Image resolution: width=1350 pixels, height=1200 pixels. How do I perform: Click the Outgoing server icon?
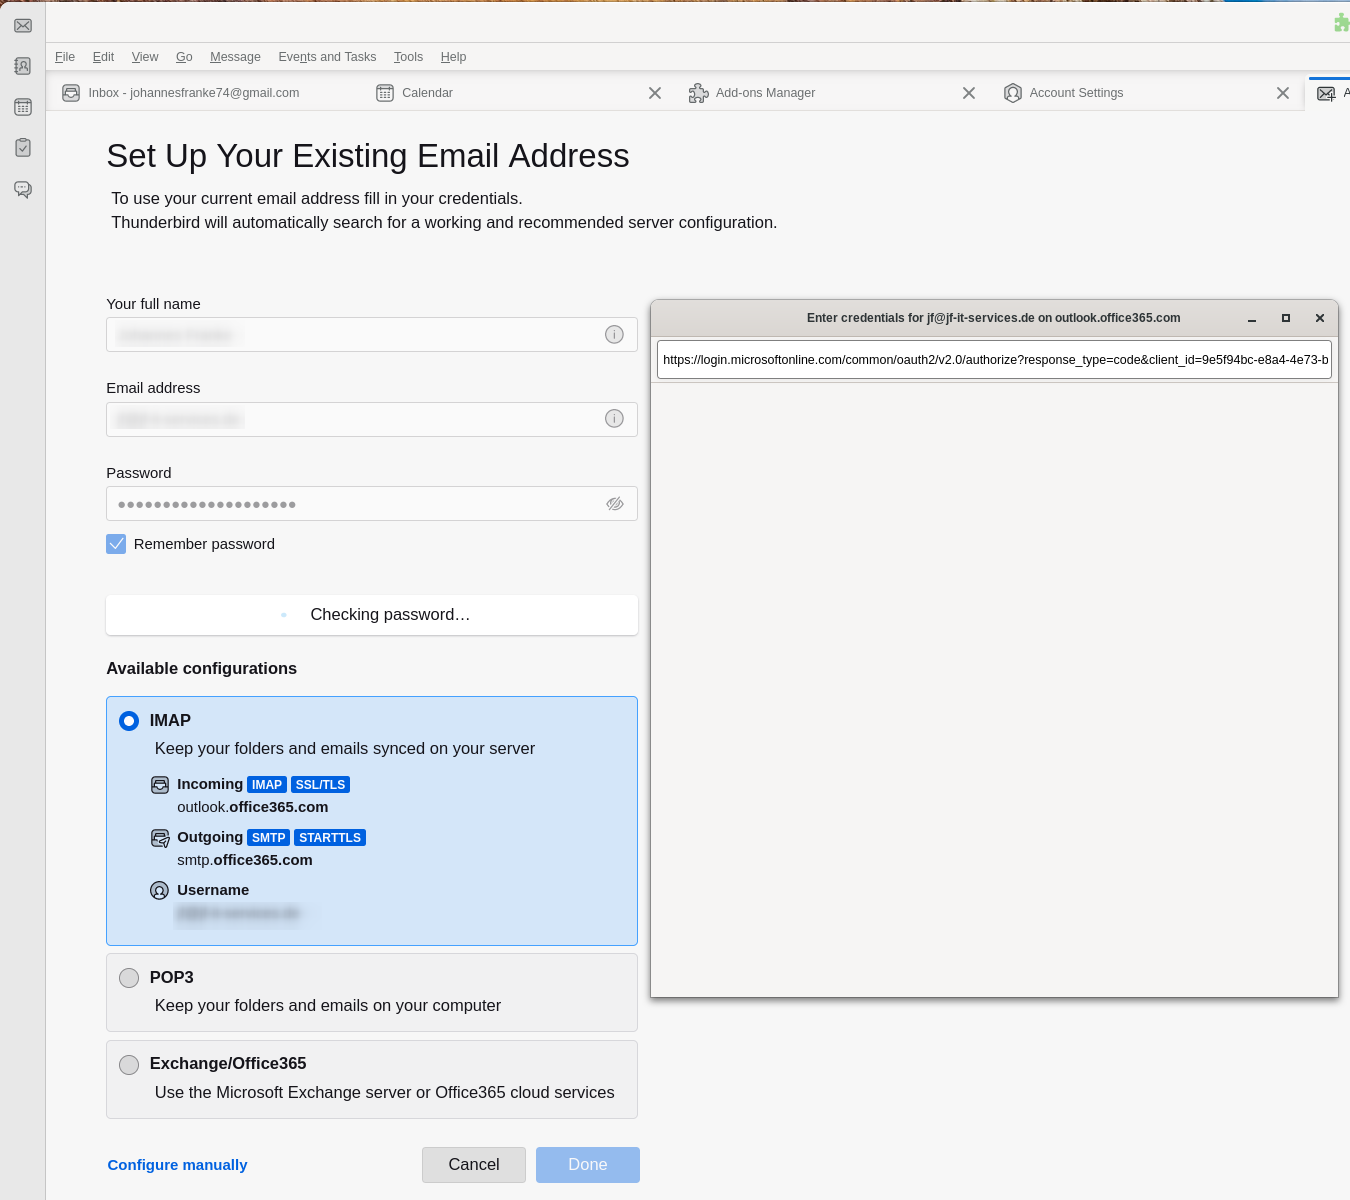160,838
